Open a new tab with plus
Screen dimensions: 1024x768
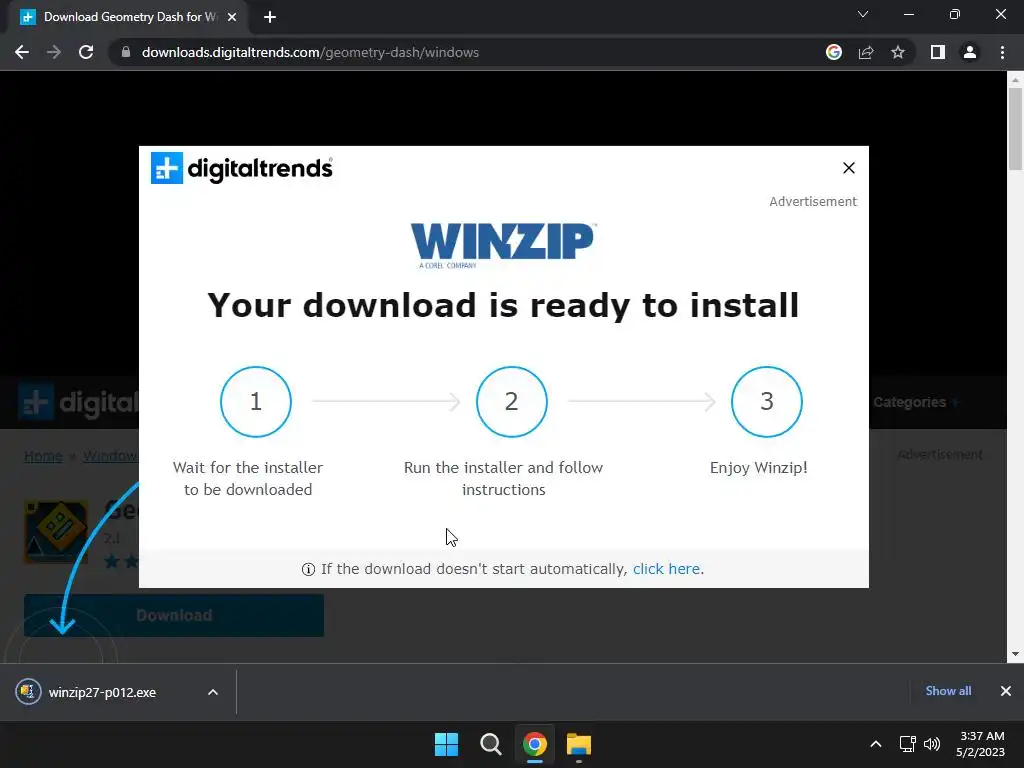pyautogui.click(x=270, y=17)
